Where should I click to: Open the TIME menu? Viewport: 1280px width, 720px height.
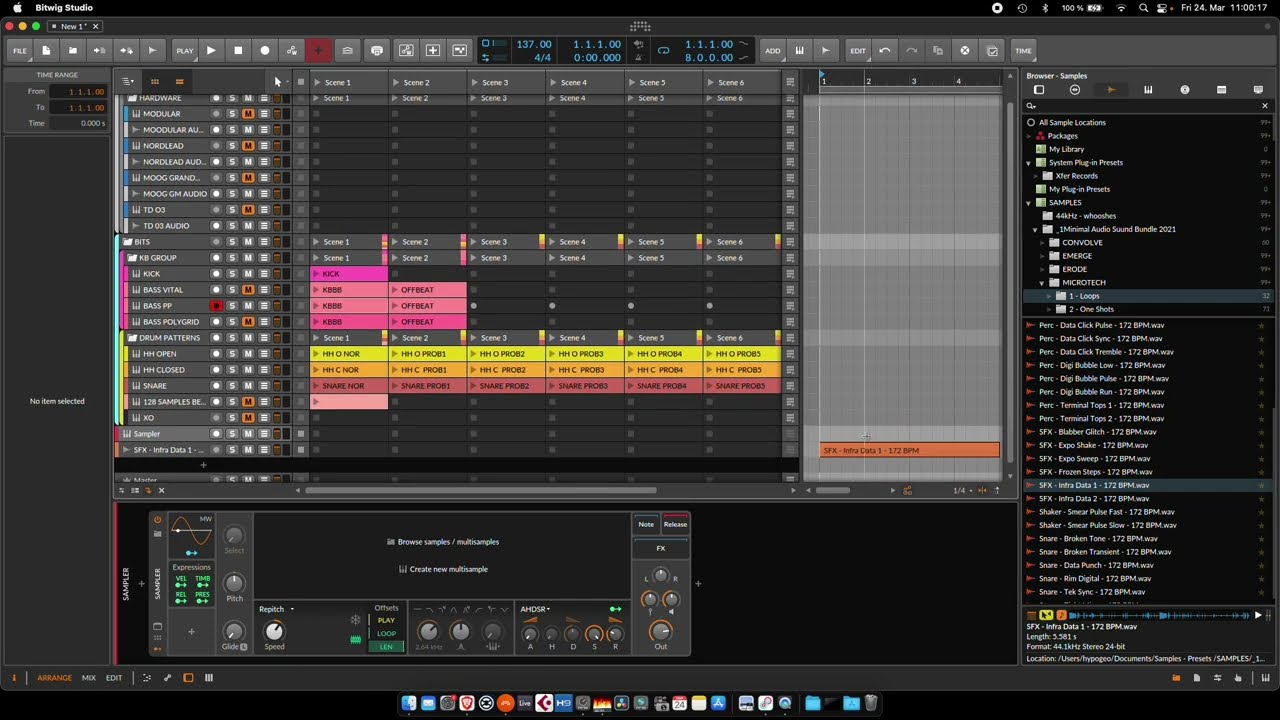(x=1023, y=50)
